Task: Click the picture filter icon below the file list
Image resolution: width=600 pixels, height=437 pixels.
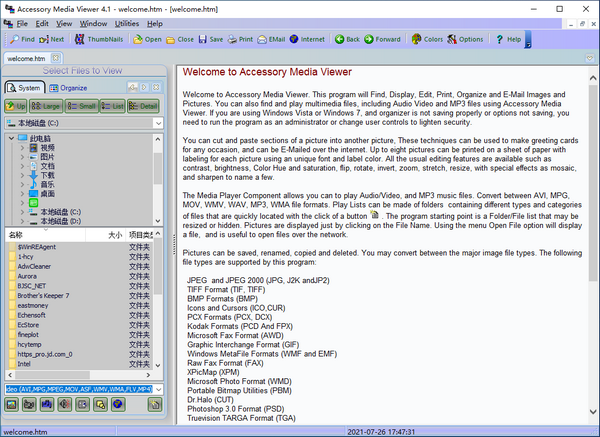Action: click(12, 404)
